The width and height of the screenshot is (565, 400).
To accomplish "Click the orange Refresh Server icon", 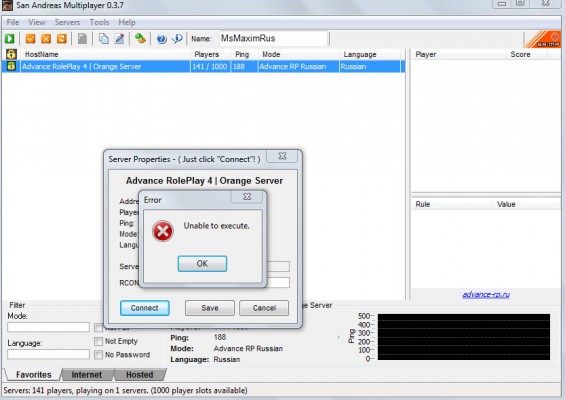I will coord(62,39).
